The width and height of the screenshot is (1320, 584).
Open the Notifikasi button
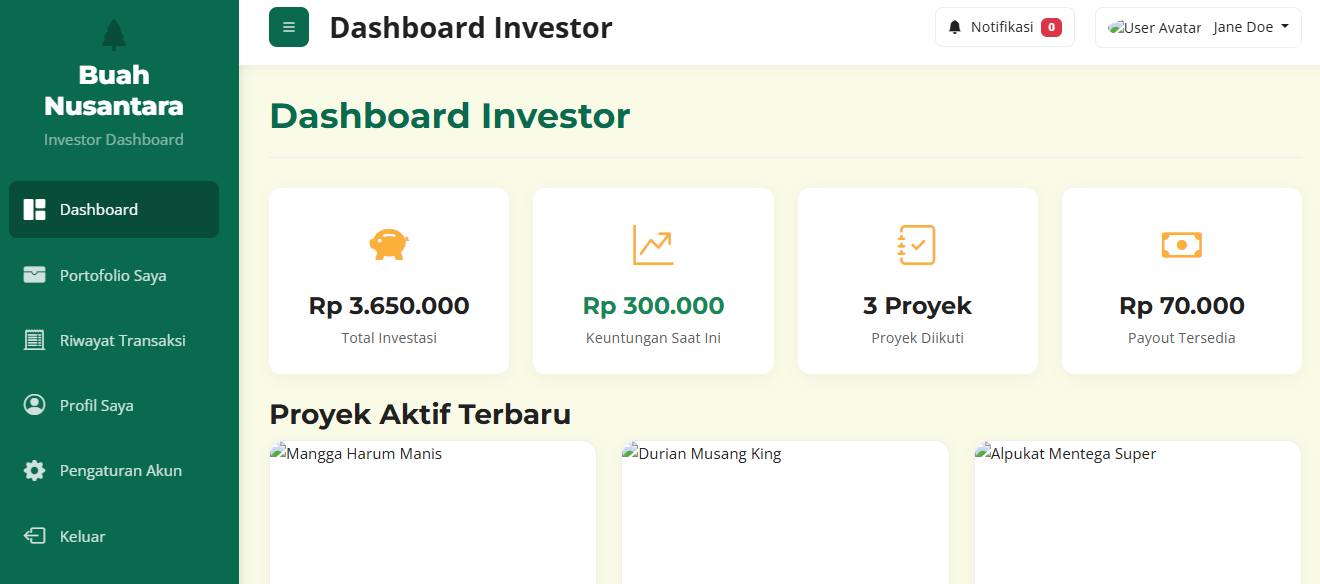[x=1003, y=27]
